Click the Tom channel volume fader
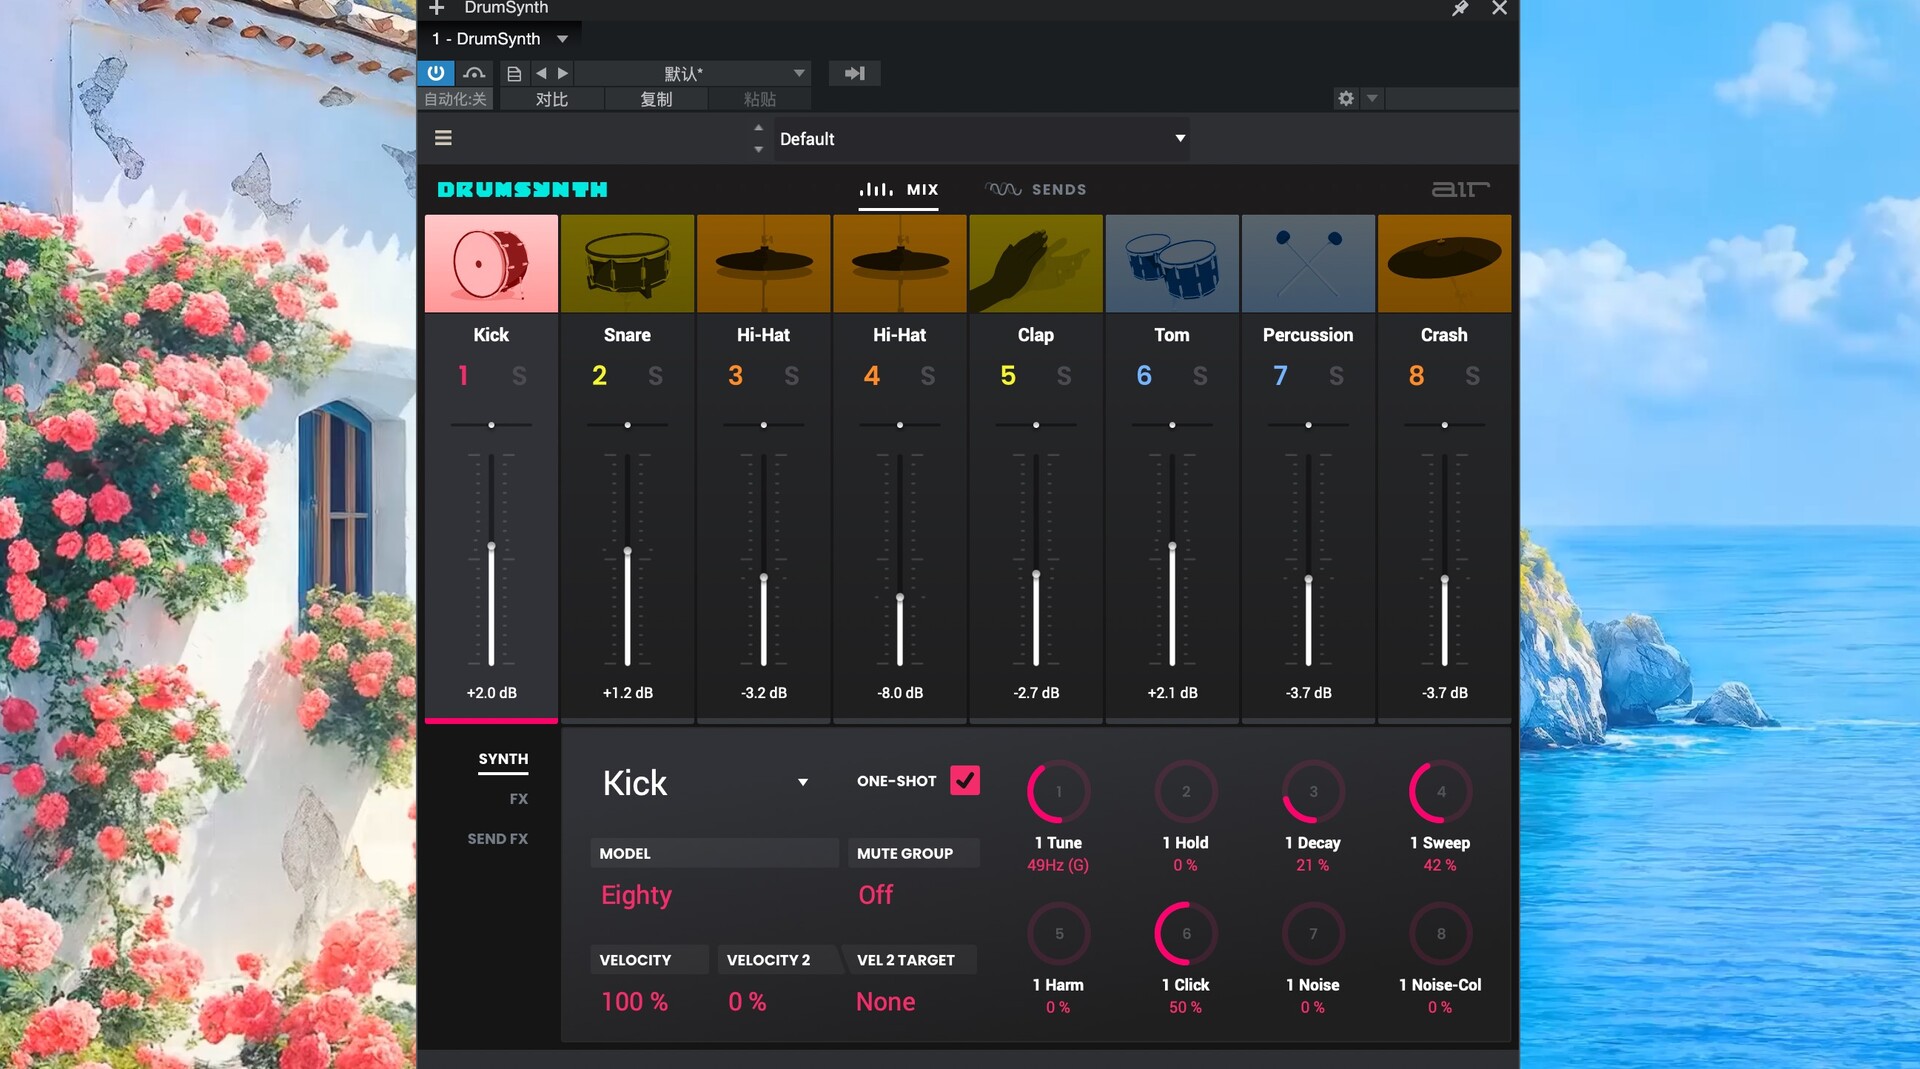Image resolution: width=1920 pixels, height=1069 pixels. point(1172,547)
